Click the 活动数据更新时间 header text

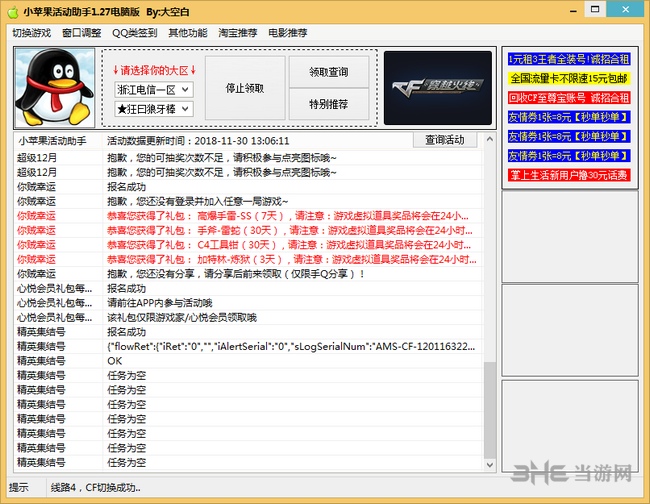198,141
